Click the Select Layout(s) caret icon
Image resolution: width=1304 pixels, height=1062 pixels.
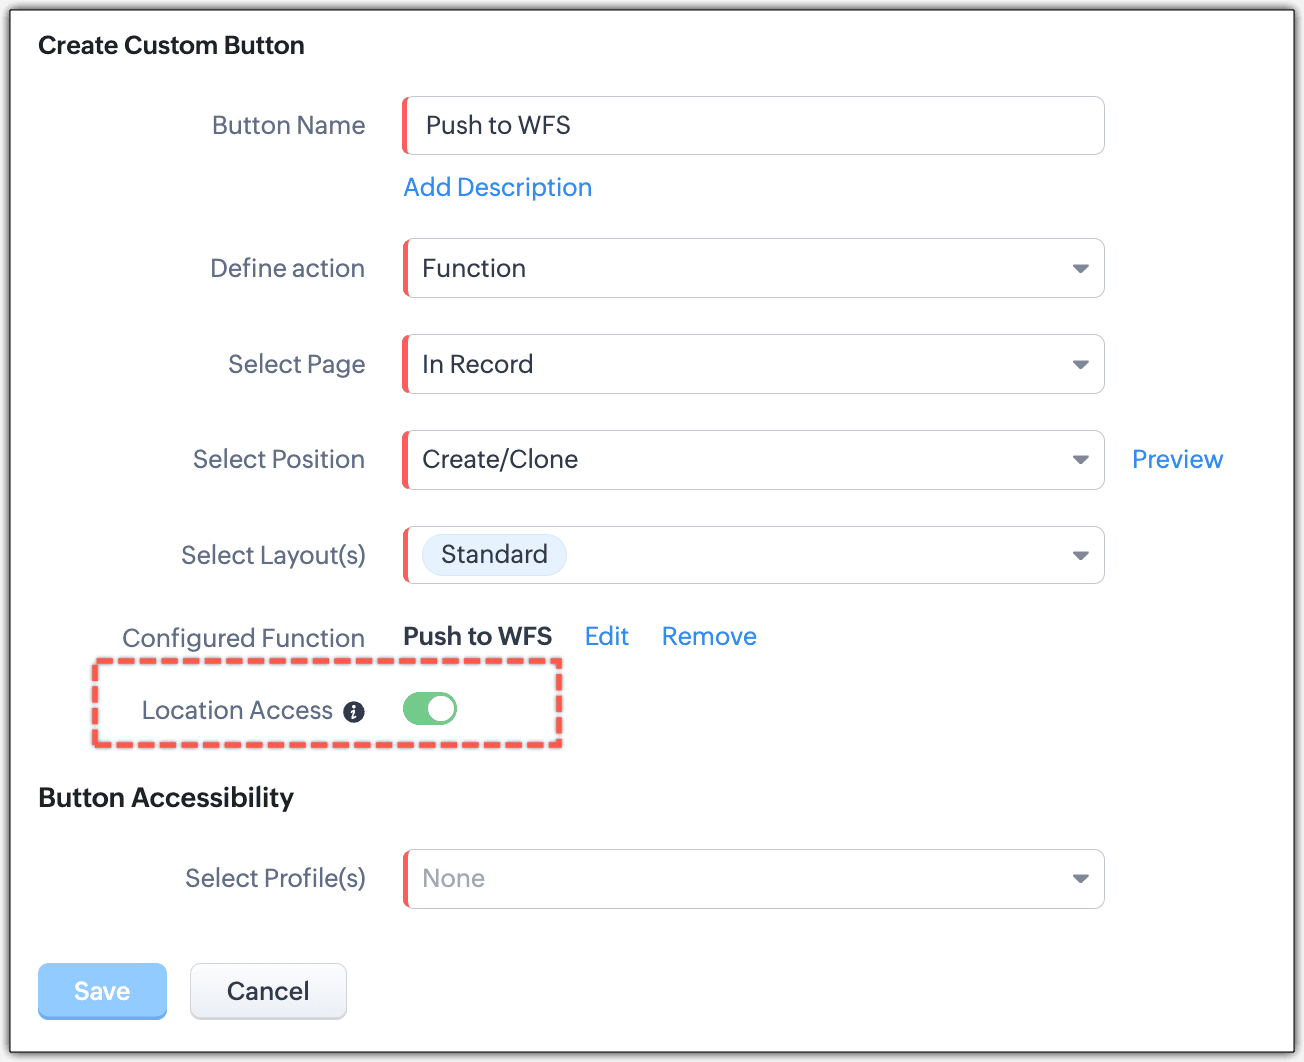[1080, 556]
